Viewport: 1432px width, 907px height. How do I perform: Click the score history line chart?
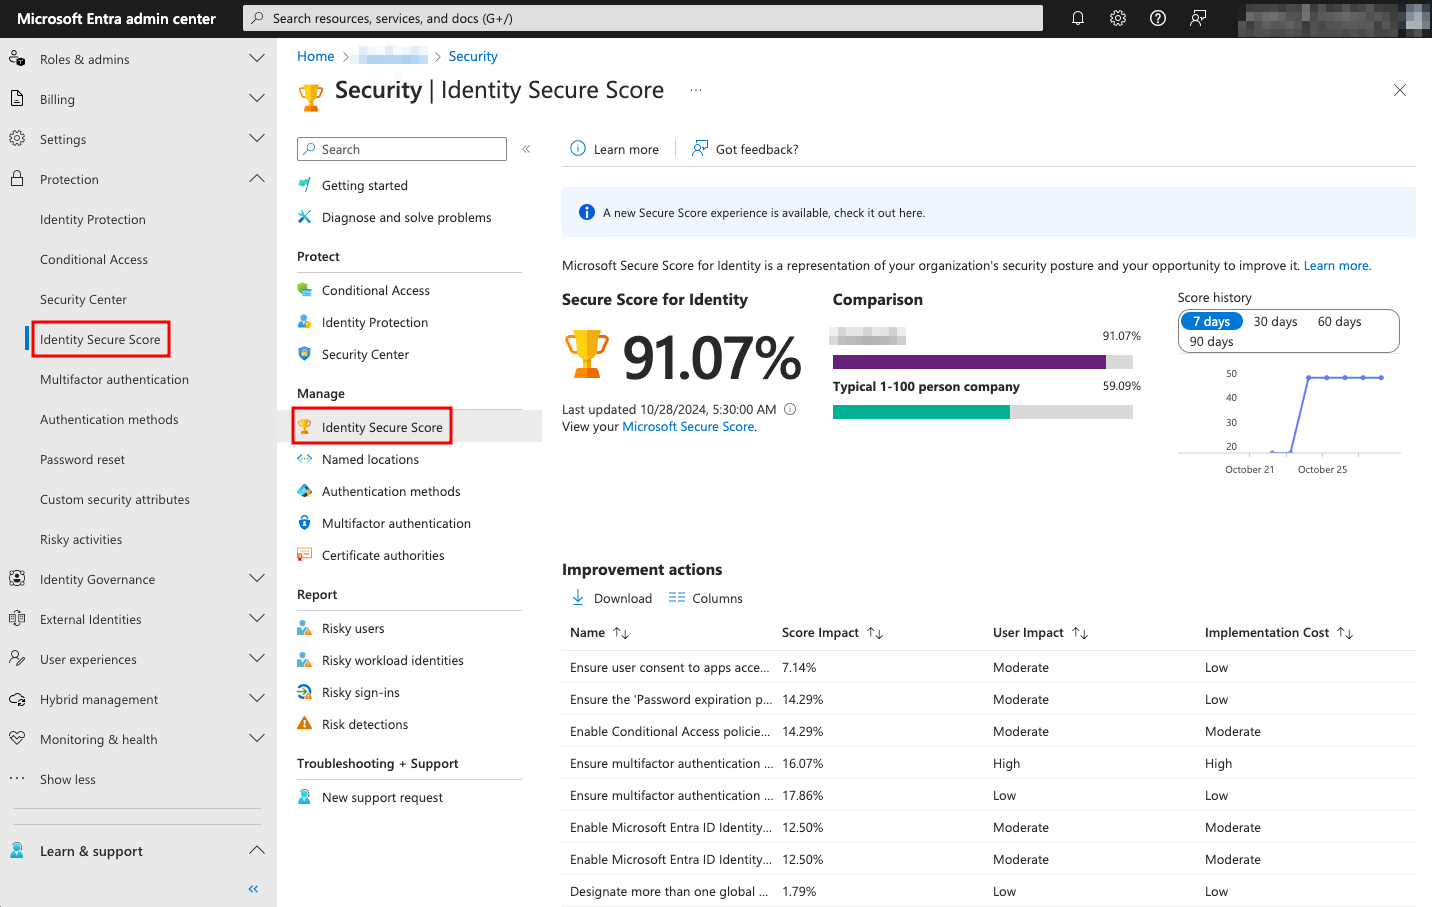point(1290,414)
